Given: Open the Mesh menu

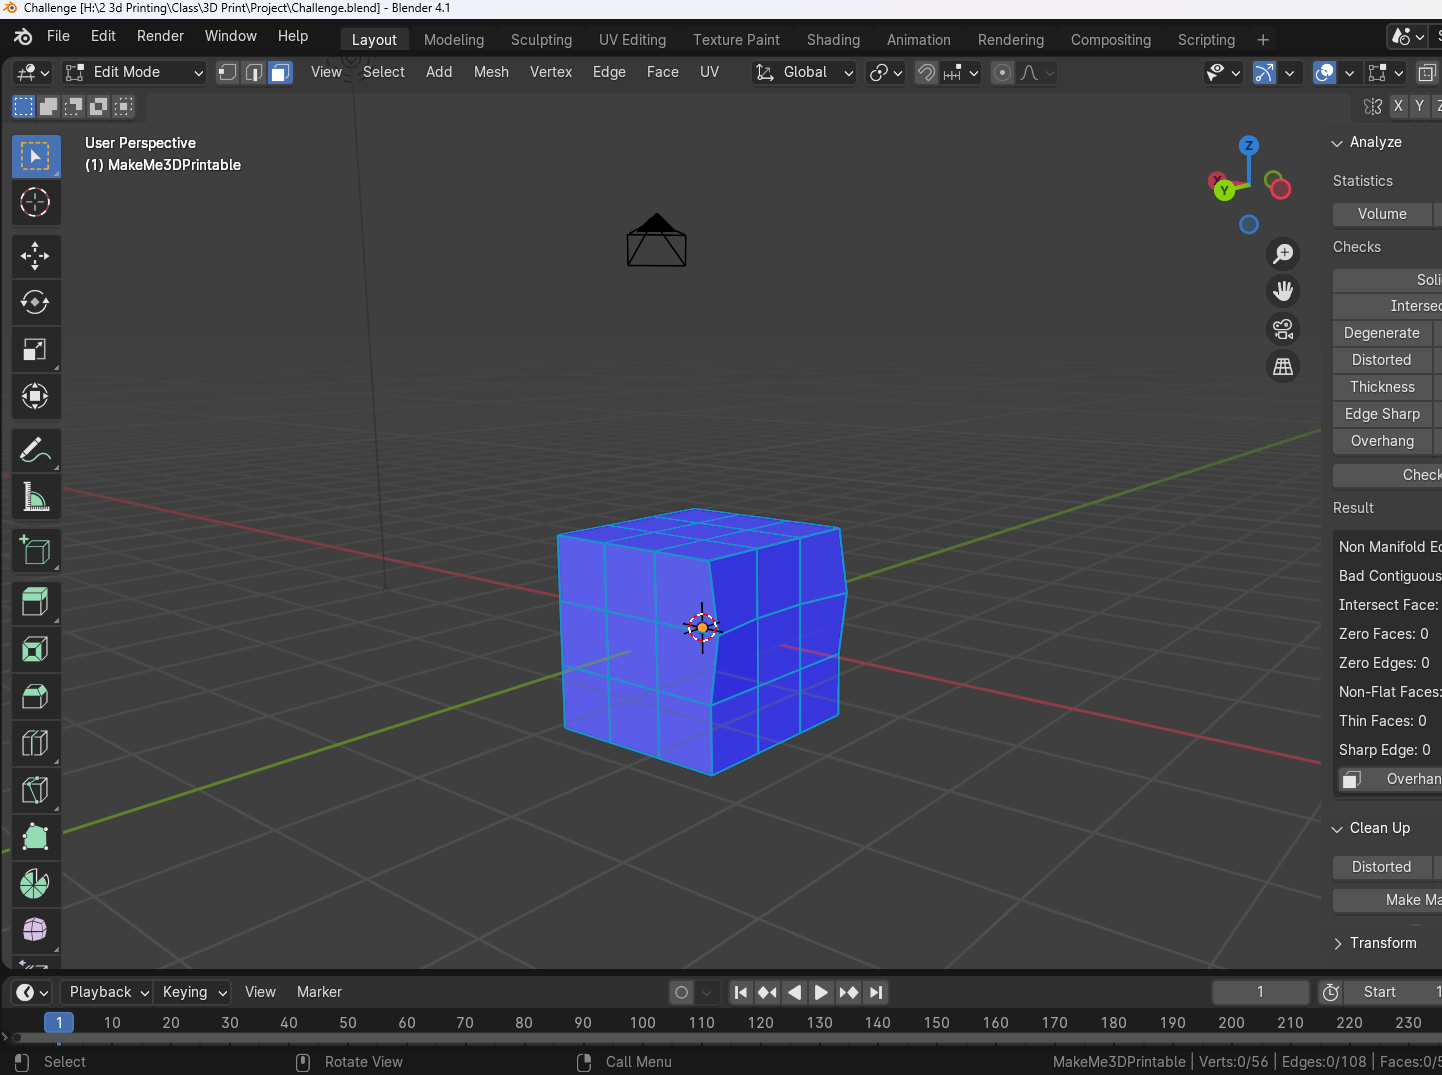Looking at the screenshot, I should click(x=491, y=73).
